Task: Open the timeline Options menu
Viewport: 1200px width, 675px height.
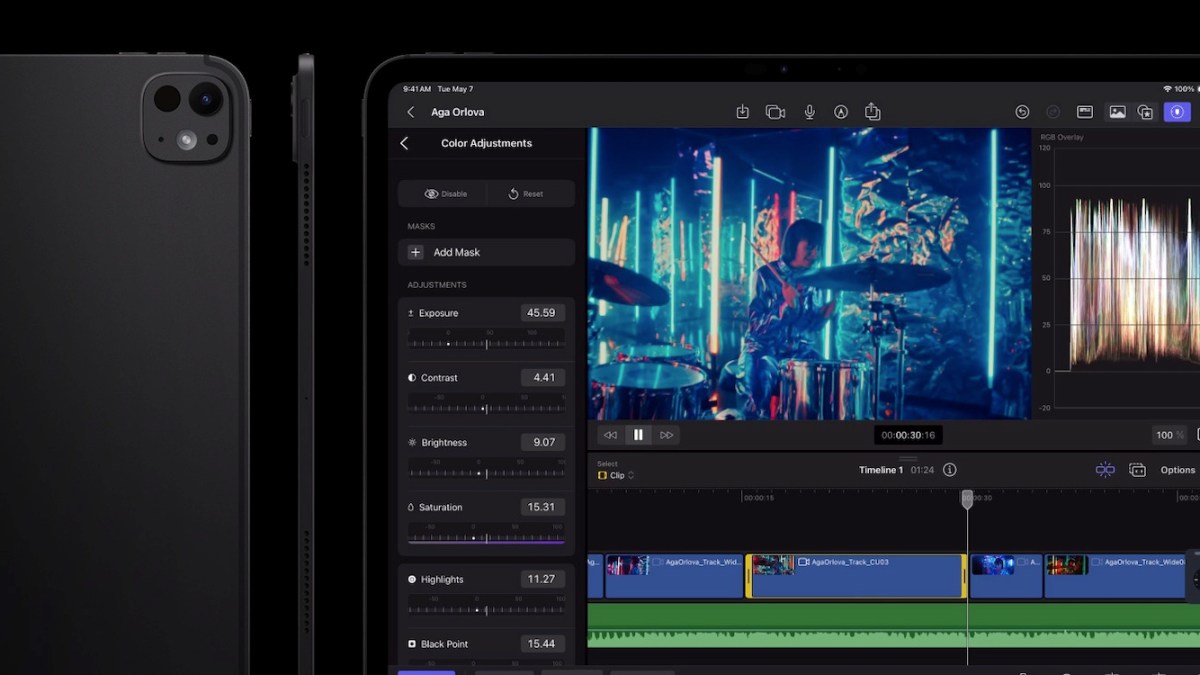Action: (x=1177, y=469)
